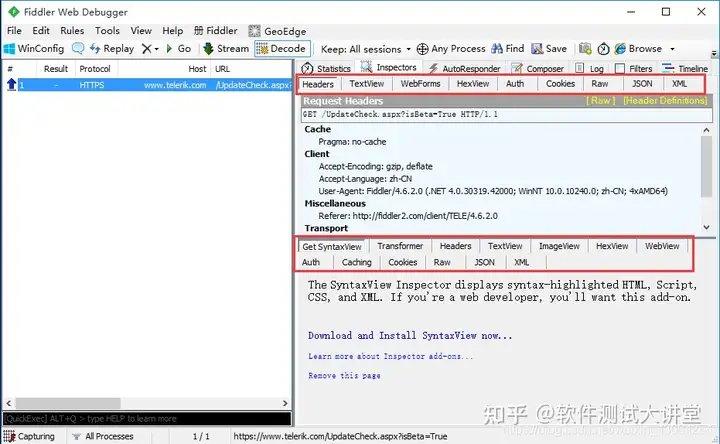
Task: Click the Remove this page link
Action: [344, 376]
